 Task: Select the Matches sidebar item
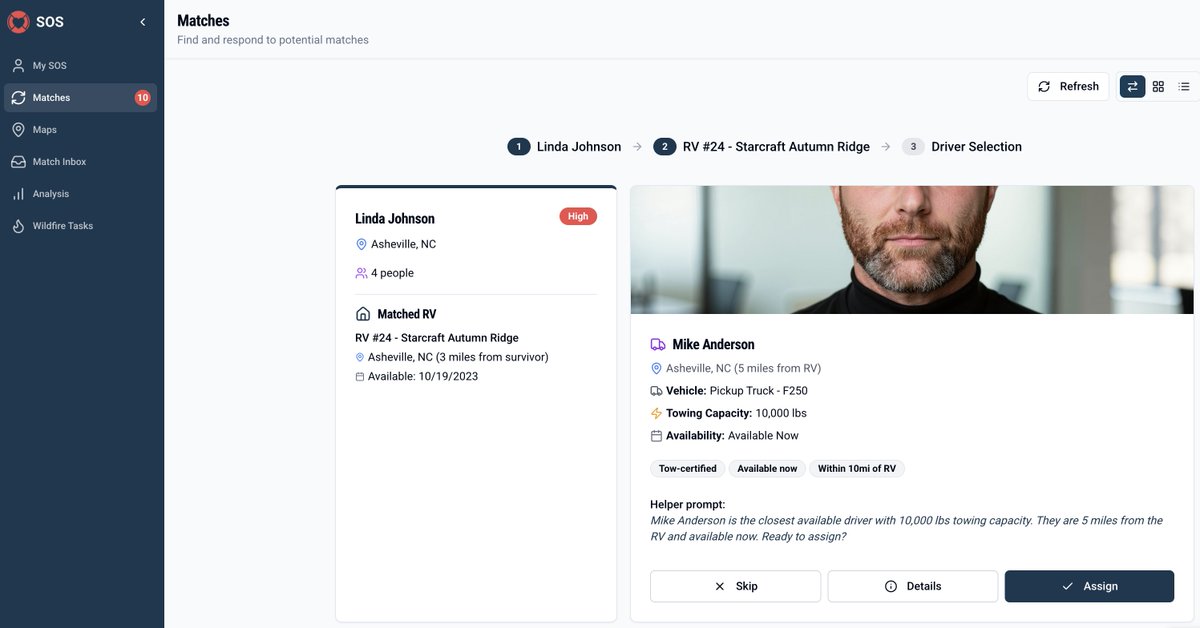coord(82,98)
